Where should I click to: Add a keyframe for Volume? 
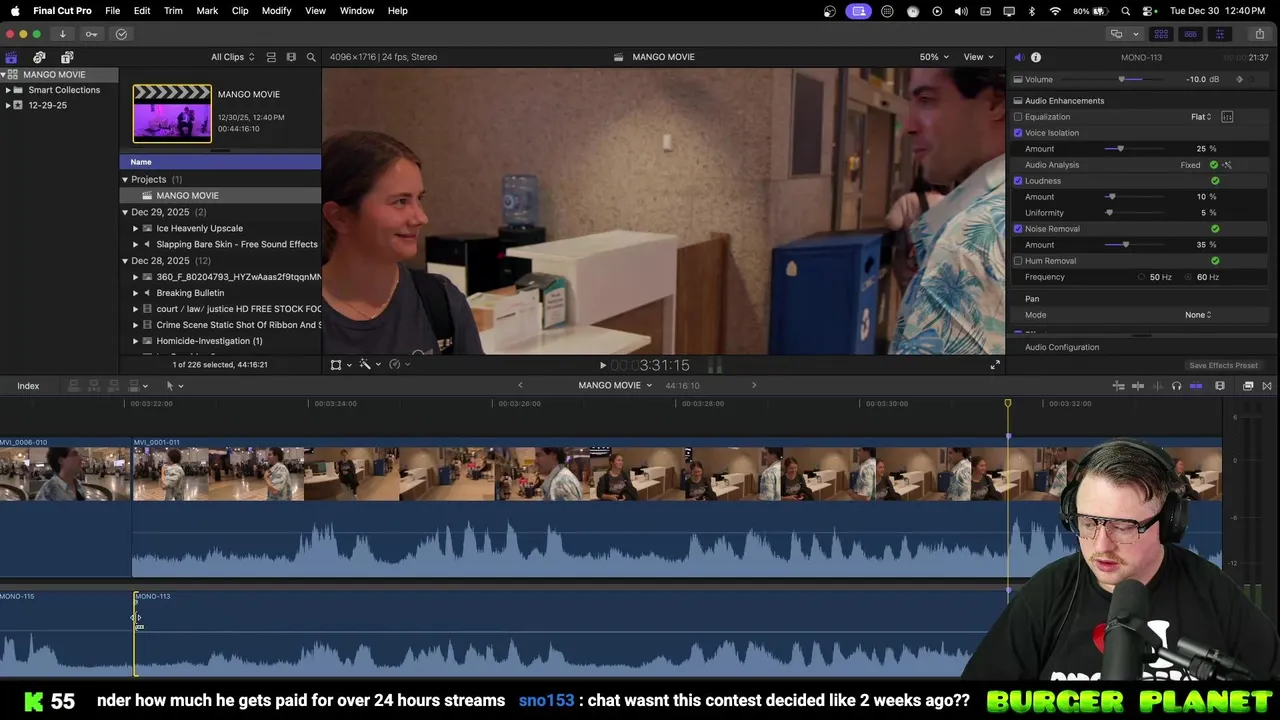tap(1240, 79)
